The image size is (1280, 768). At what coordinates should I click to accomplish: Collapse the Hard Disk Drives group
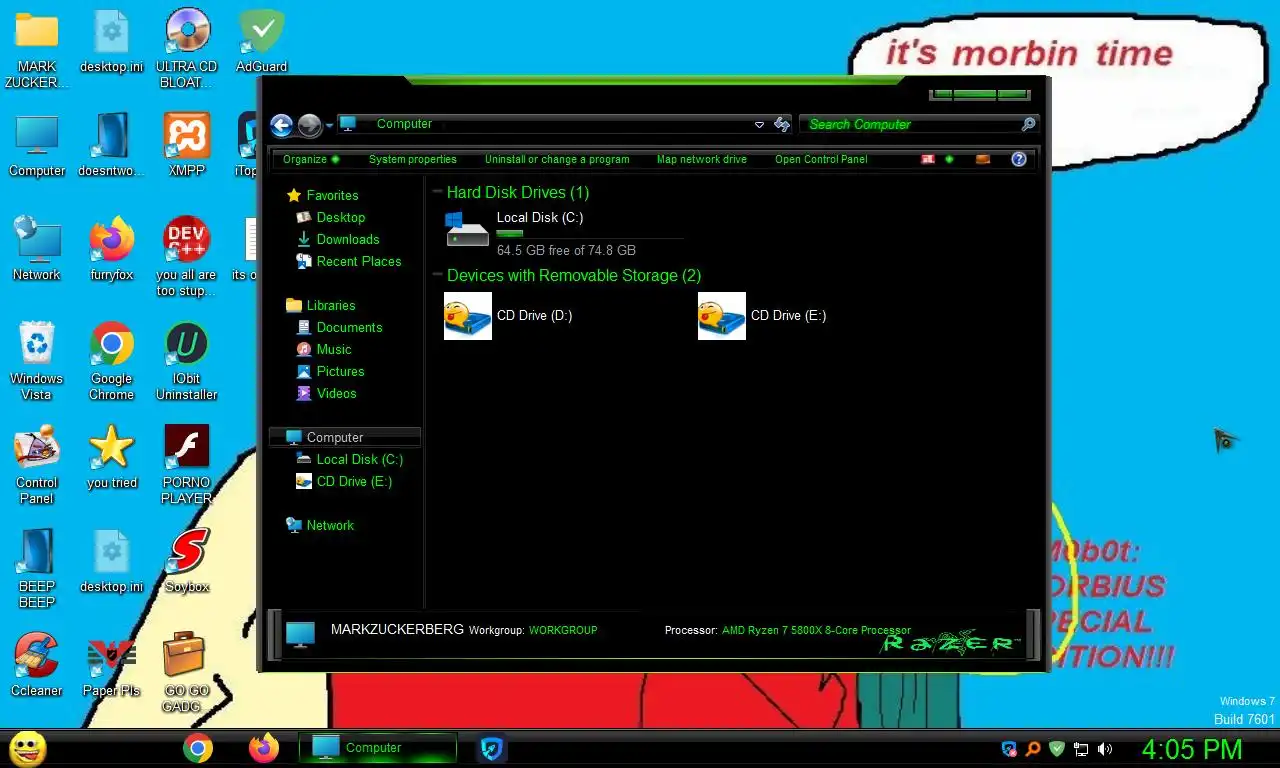point(438,192)
